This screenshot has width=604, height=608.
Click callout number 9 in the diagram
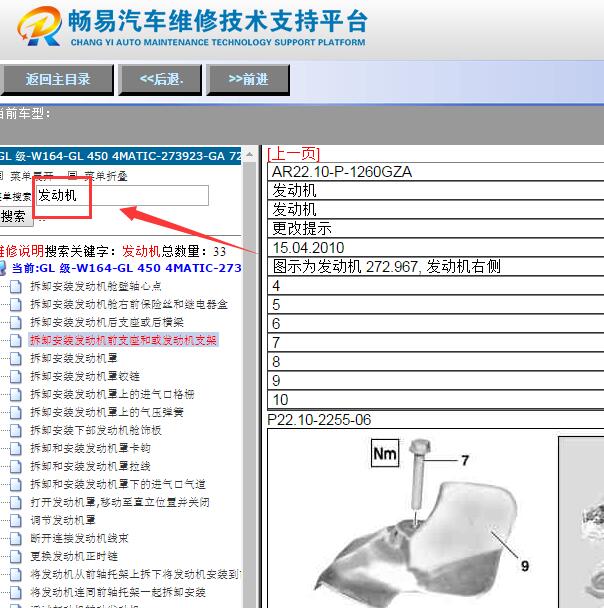click(x=525, y=566)
